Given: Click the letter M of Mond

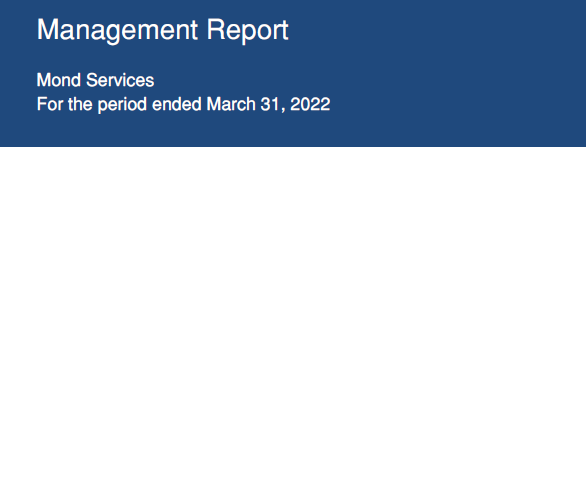Looking at the screenshot, I should [43, 80].
